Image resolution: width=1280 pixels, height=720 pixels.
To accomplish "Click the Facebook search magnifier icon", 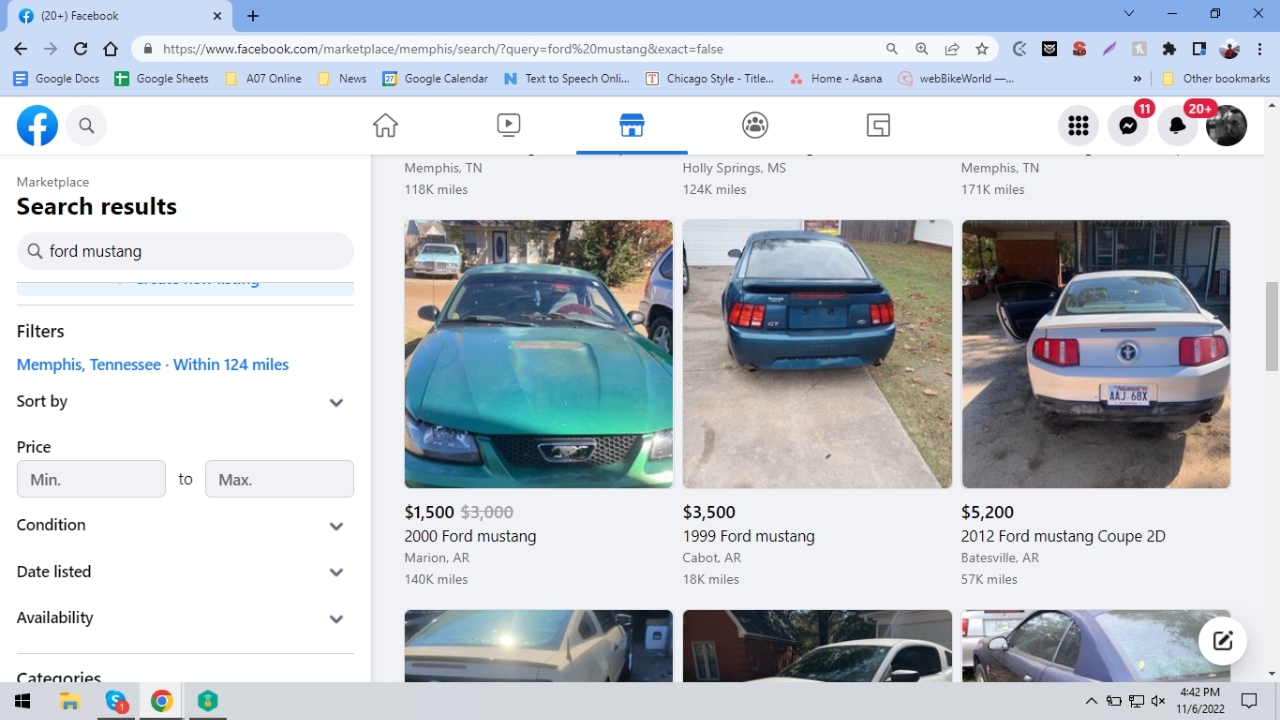I will [x=87, y=125].
